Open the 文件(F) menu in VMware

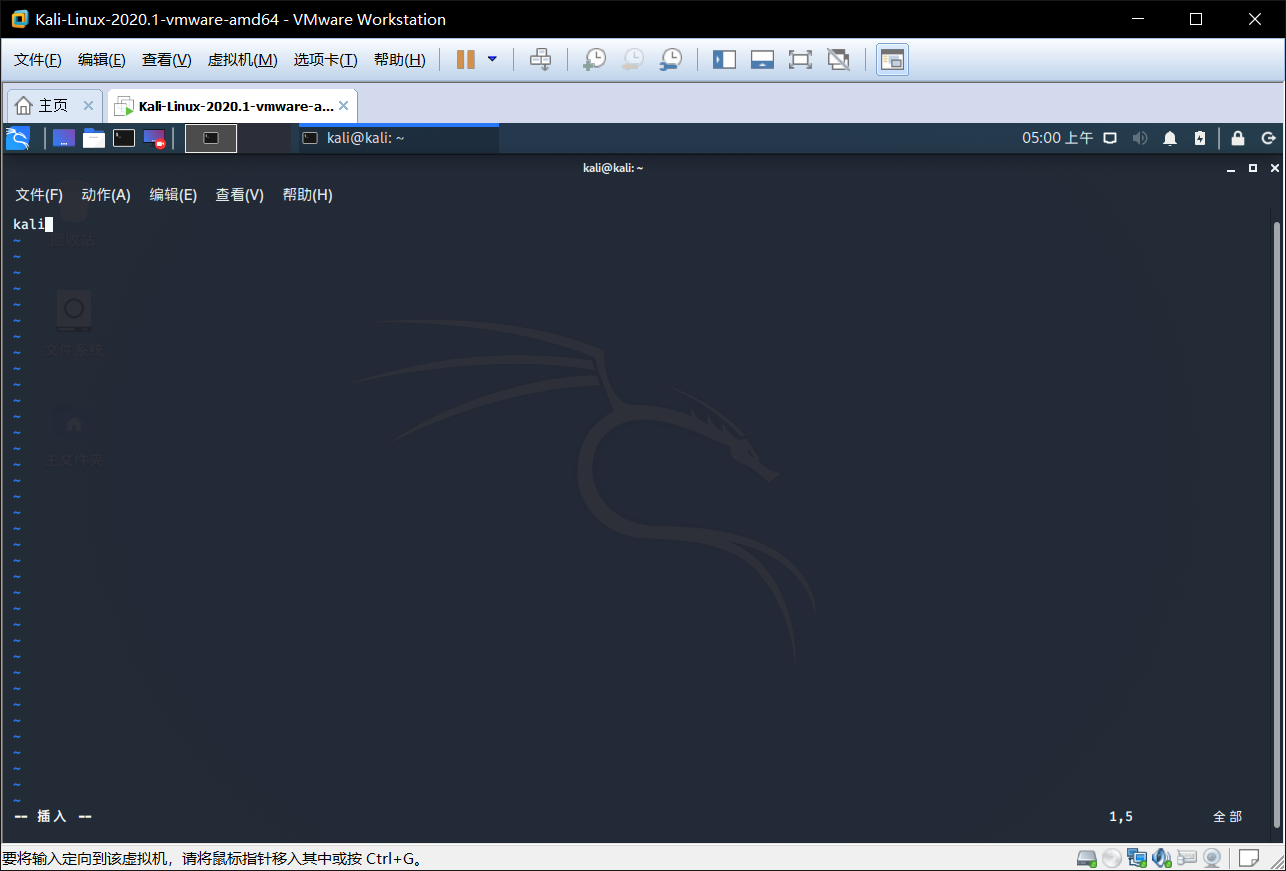tap(38, 60)
